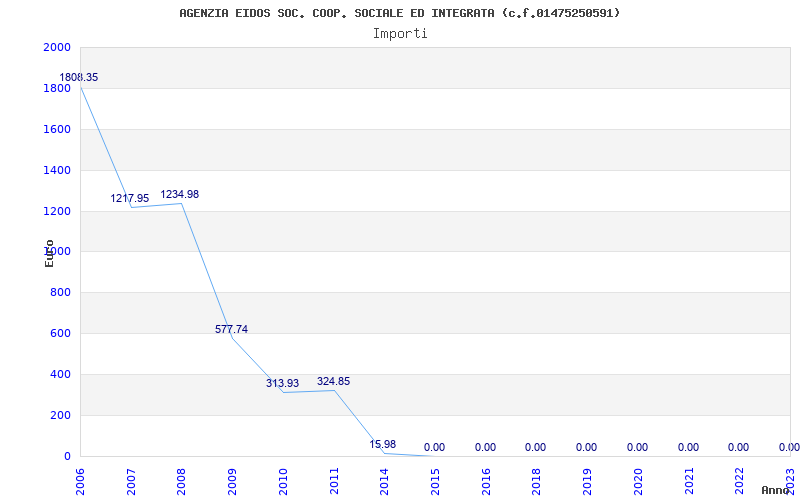Click the 2009 x-axis year label
800x500 pixels.
click(232, 479)
